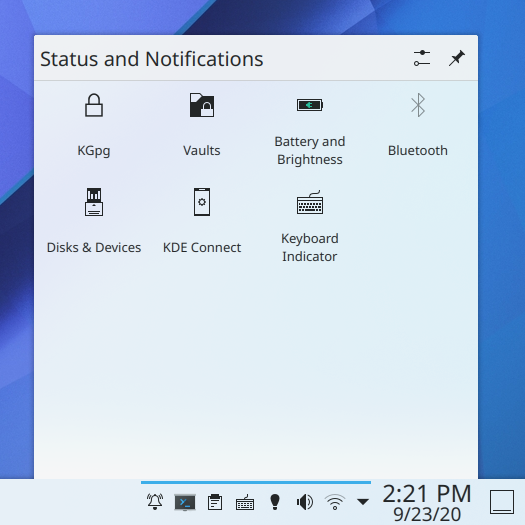The image size is (525, 525).
Task: Click the lightbulb tray icon
Action: (275, 502)
